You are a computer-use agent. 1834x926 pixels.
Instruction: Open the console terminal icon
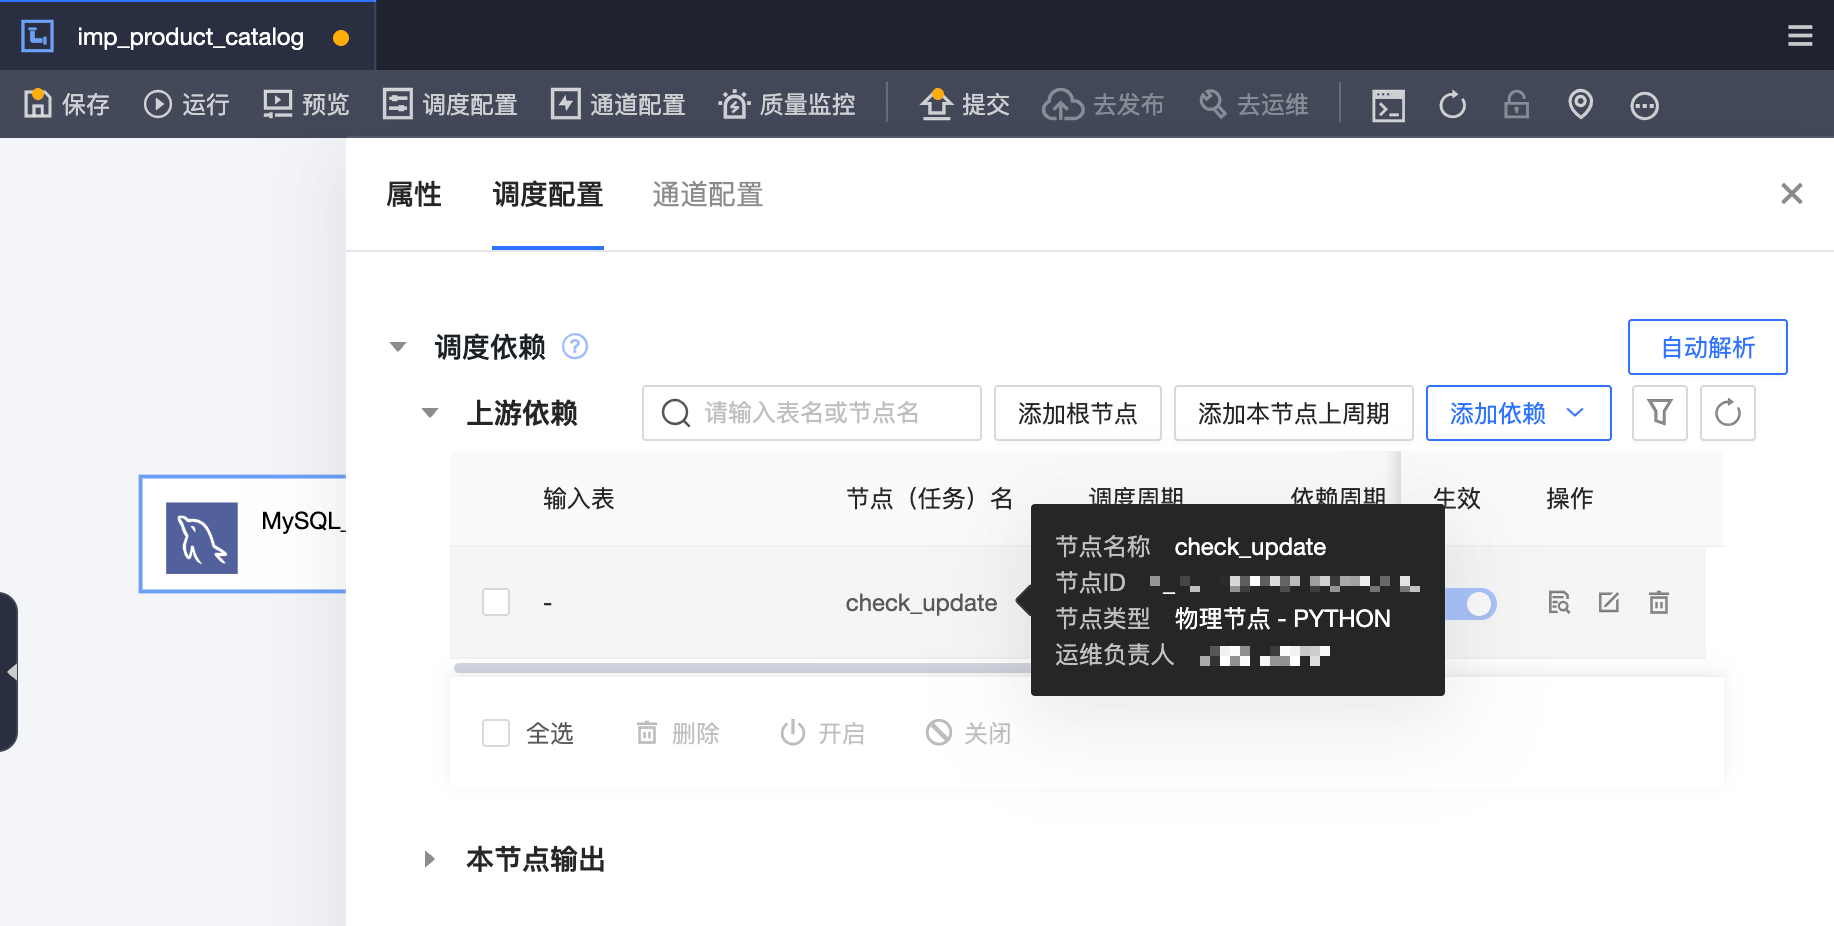[1388, 104]
